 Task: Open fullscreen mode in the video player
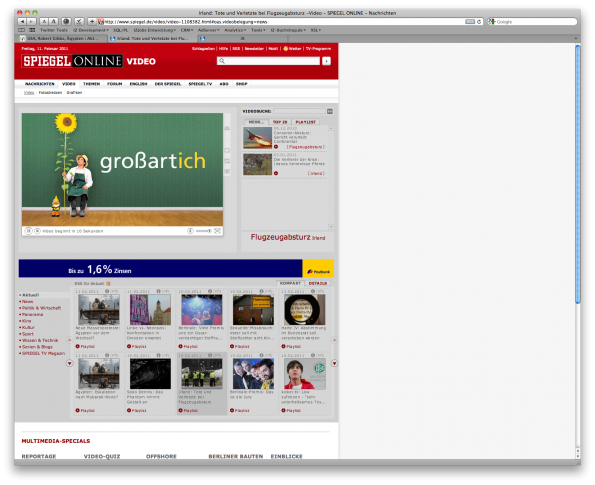(x=217, y=231)
